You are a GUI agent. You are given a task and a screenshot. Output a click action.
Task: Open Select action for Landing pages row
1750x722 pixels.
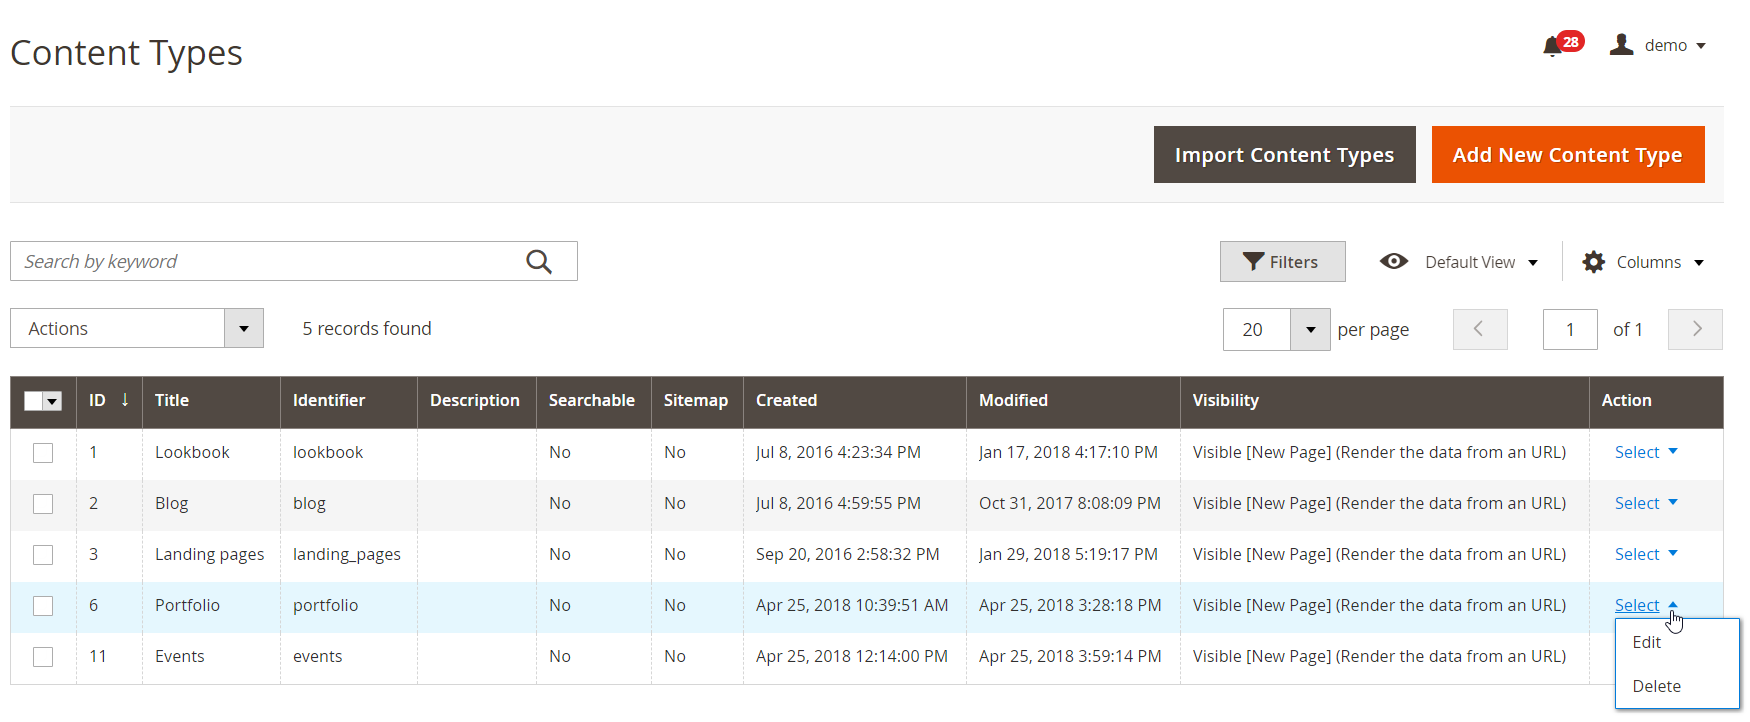point(1646,554)
